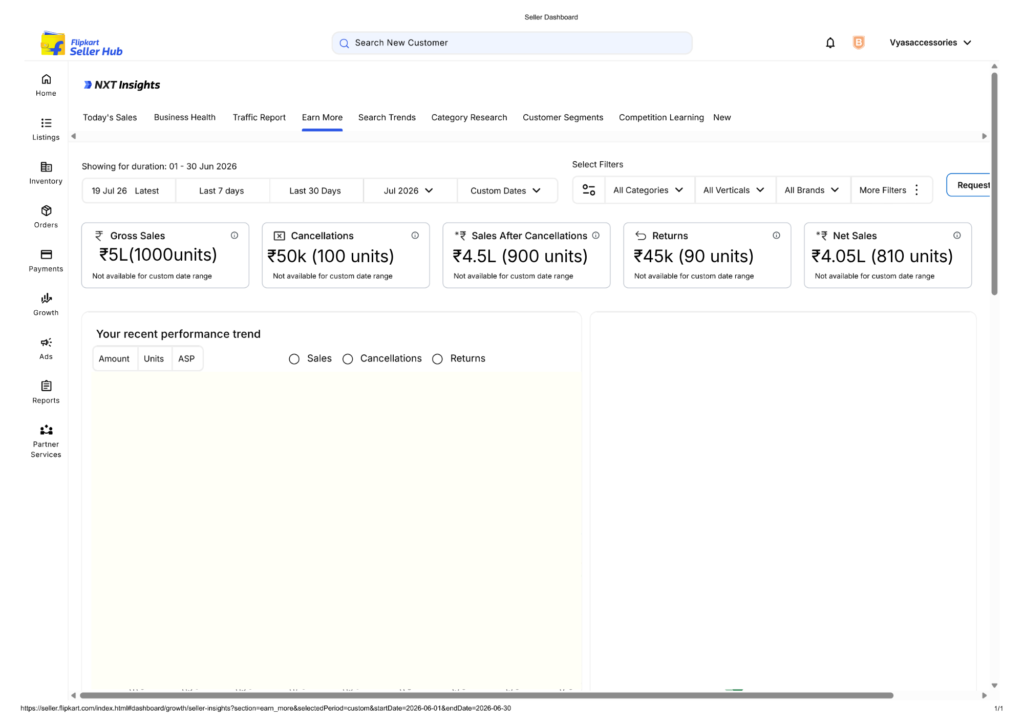
Task: Click the tab strip left scroll arrow
Action: tap(73, 136)
